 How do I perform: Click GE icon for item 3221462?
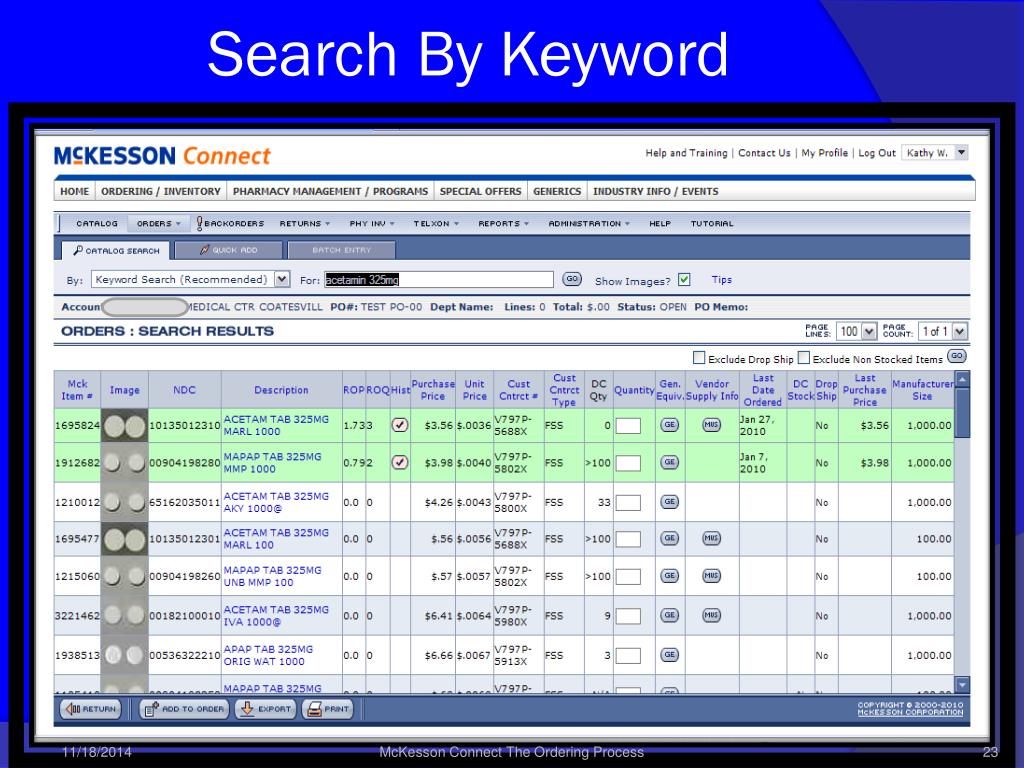tap(669, 615)
